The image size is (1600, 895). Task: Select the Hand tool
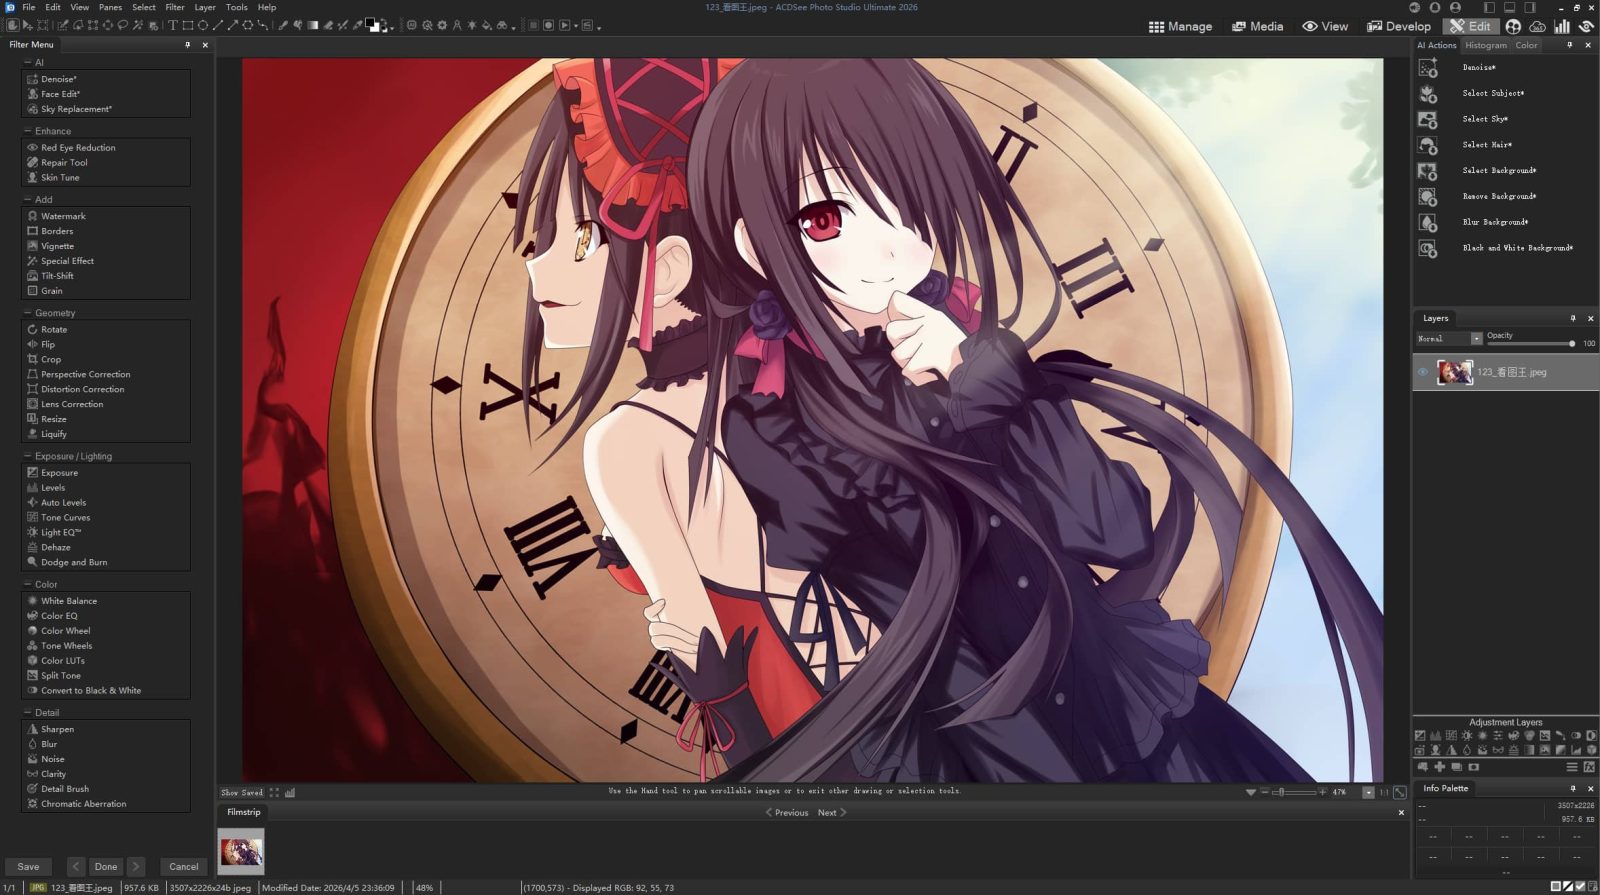tap(12, 25)
